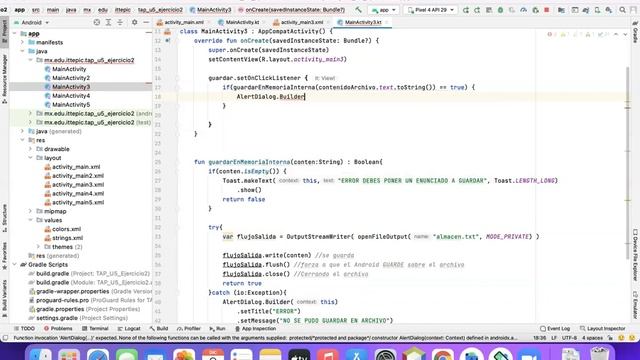Open activity_main4.xml in layout folder
Viewport: 640px width, 360px height.
tap(78, 193)
